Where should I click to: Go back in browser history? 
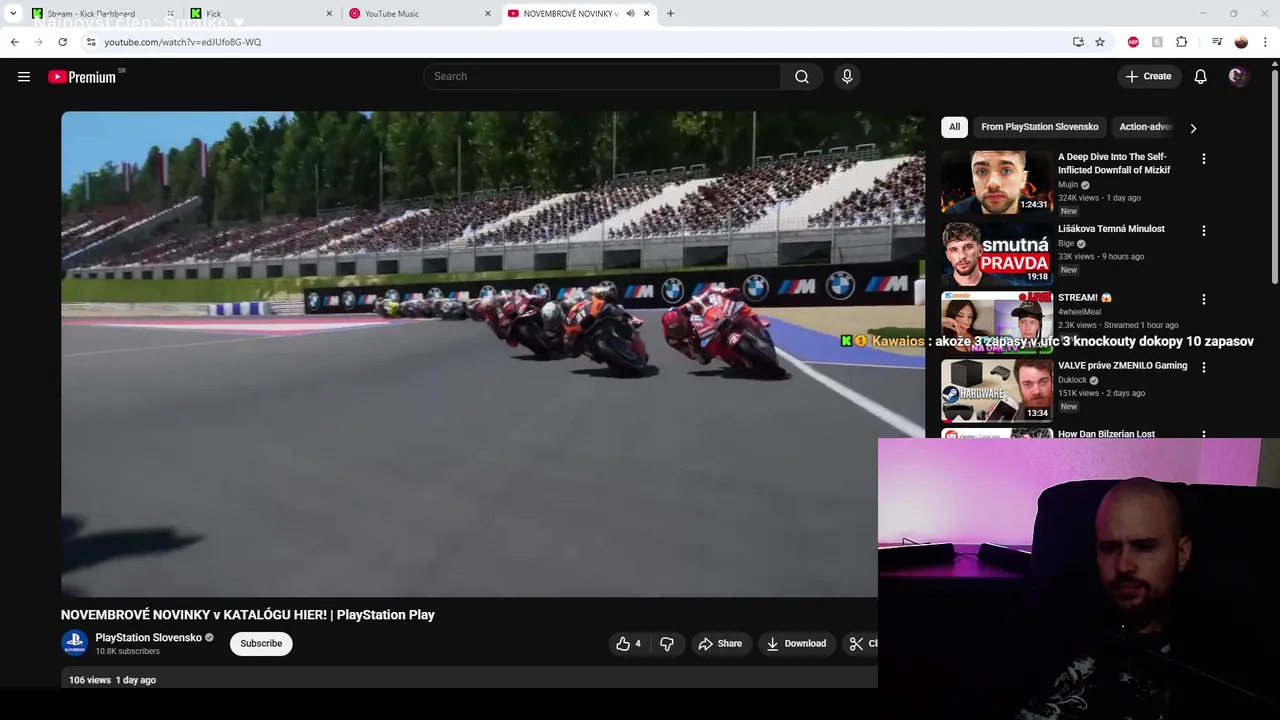(x=14, y=42)
